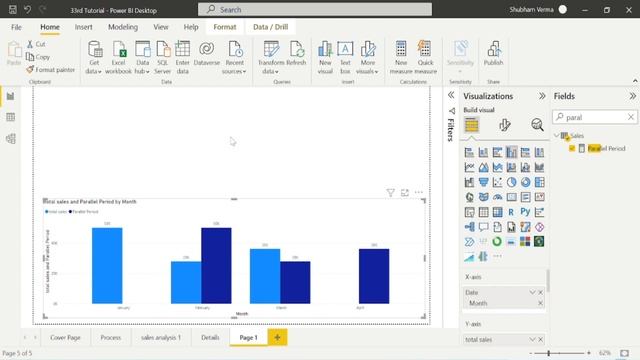This screenshot has width=640, height=360.
Task: Add a new report page
Action: point(278,338)
